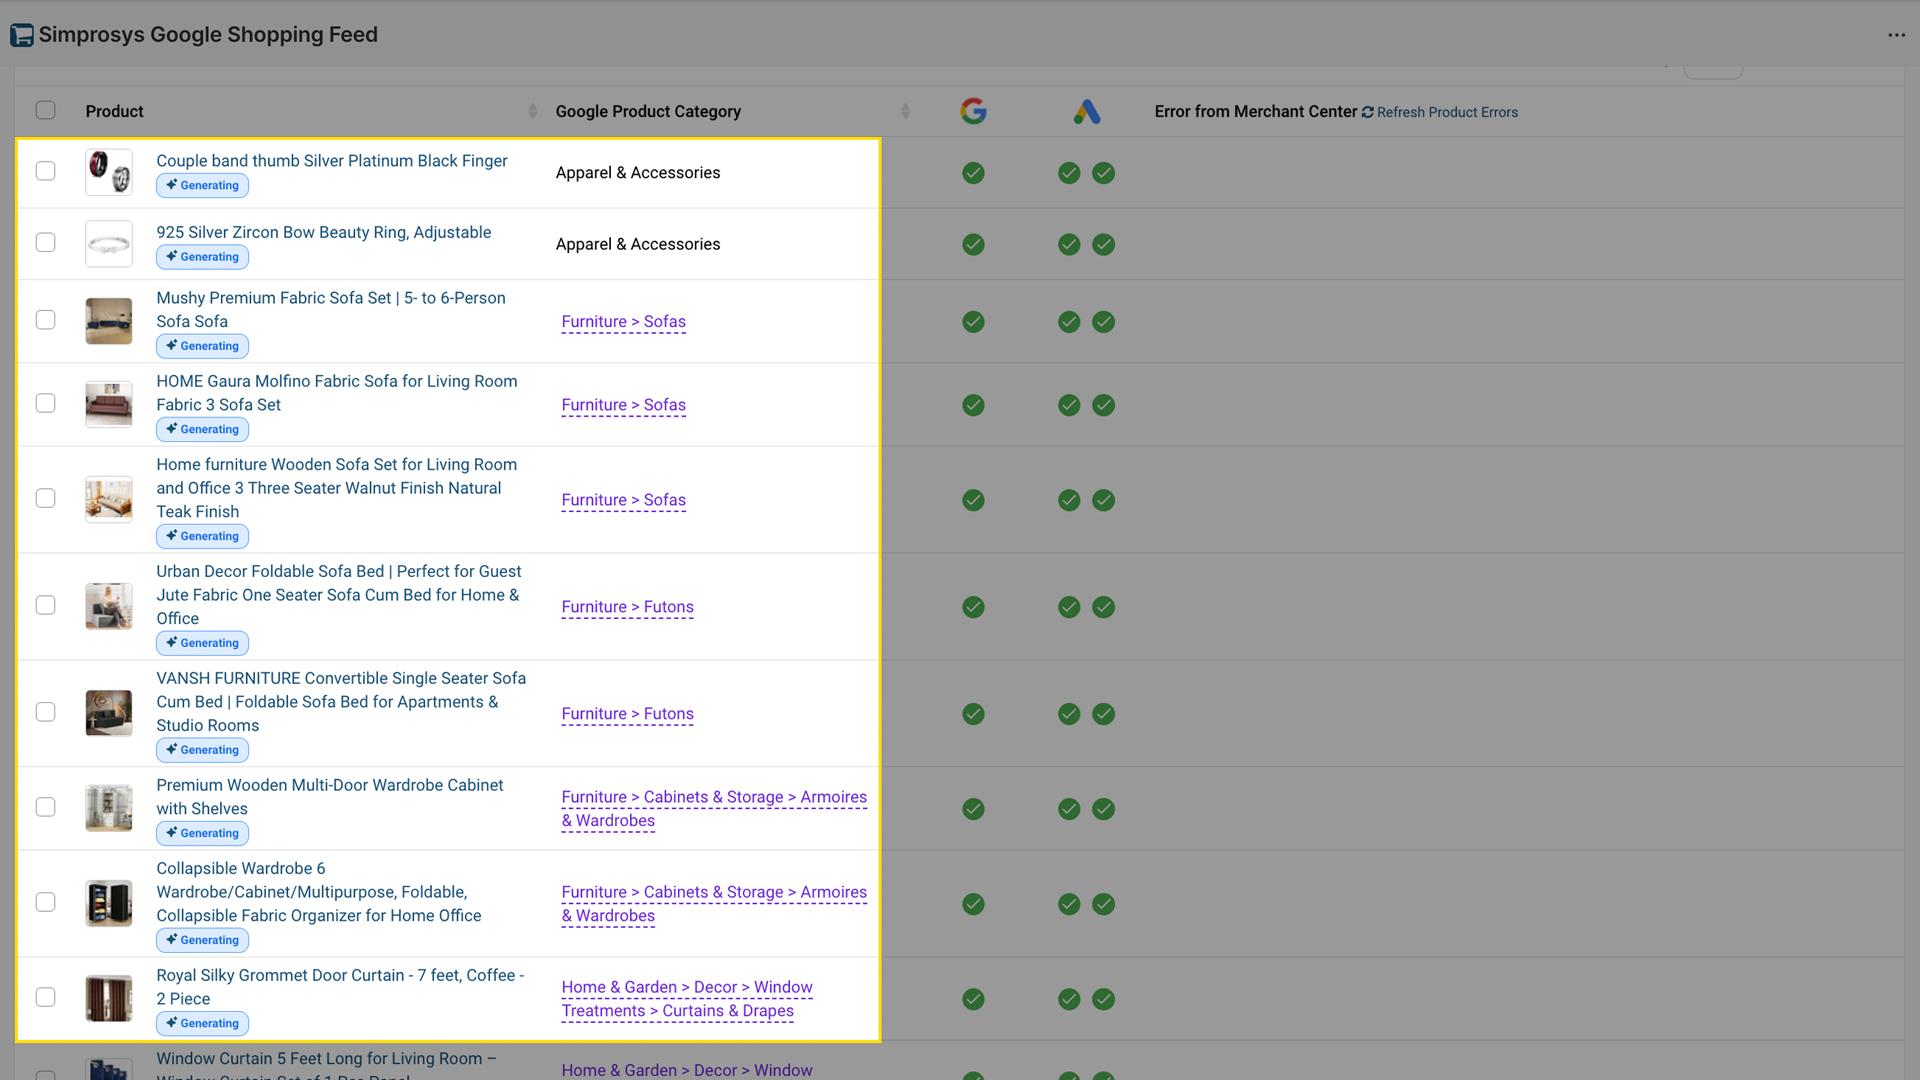This screenshot has width=1920, height=1080.
Task: Click the green check for VANSH FURNITURE sofa row
Action: coord(973,714)
